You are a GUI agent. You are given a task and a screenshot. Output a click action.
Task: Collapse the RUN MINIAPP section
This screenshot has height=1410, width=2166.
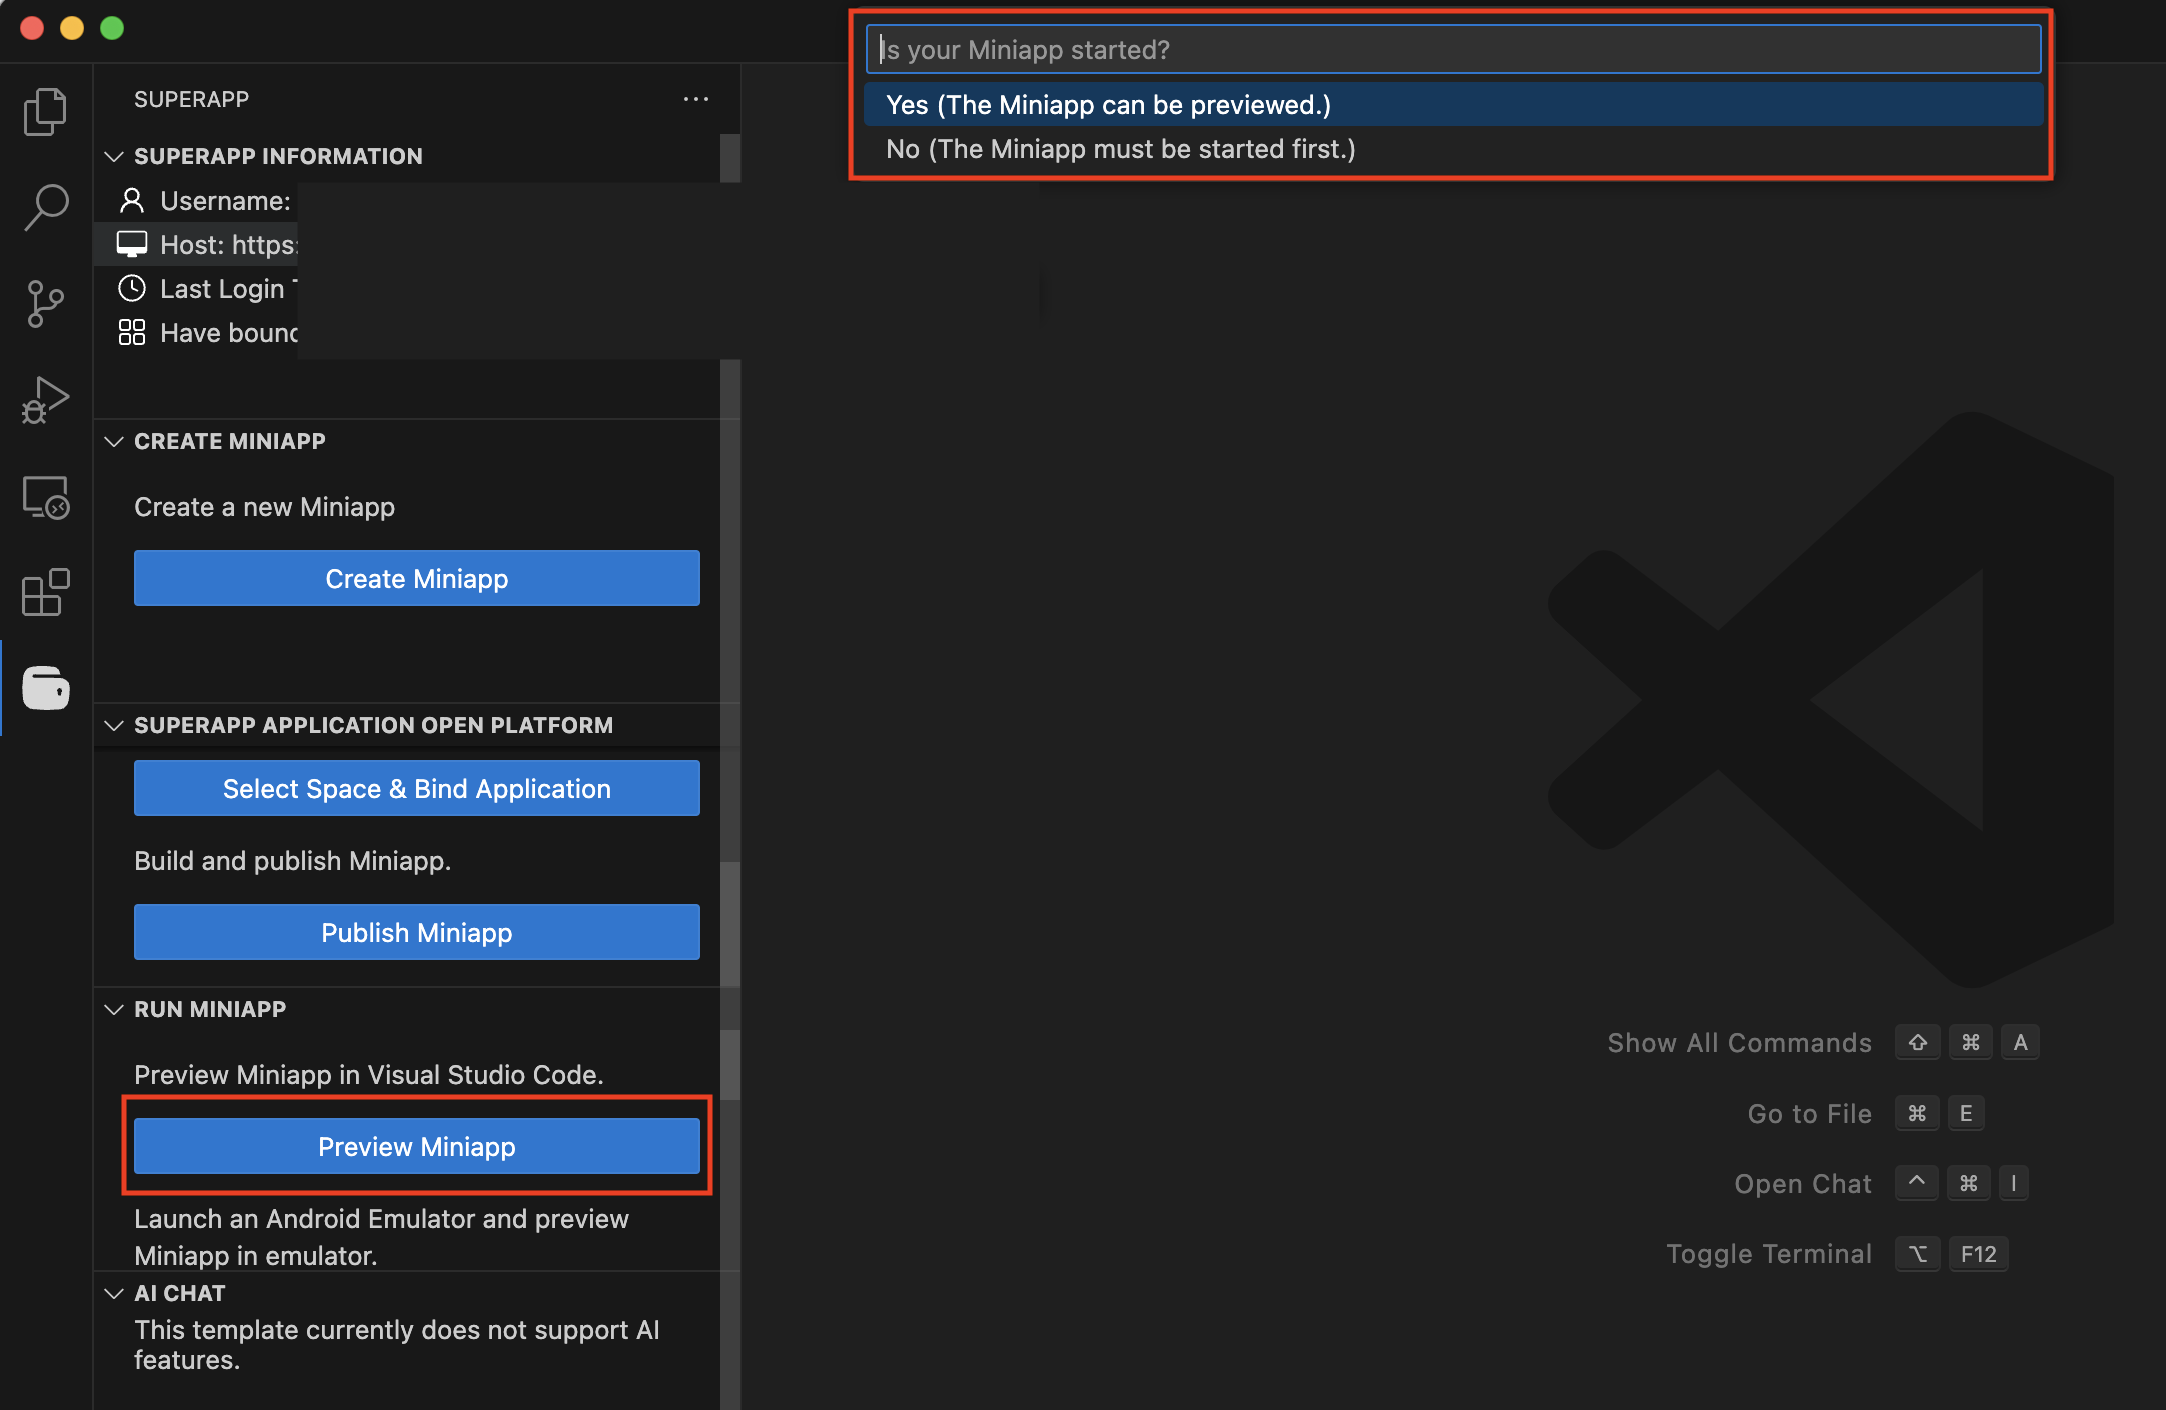(114, 1009)
